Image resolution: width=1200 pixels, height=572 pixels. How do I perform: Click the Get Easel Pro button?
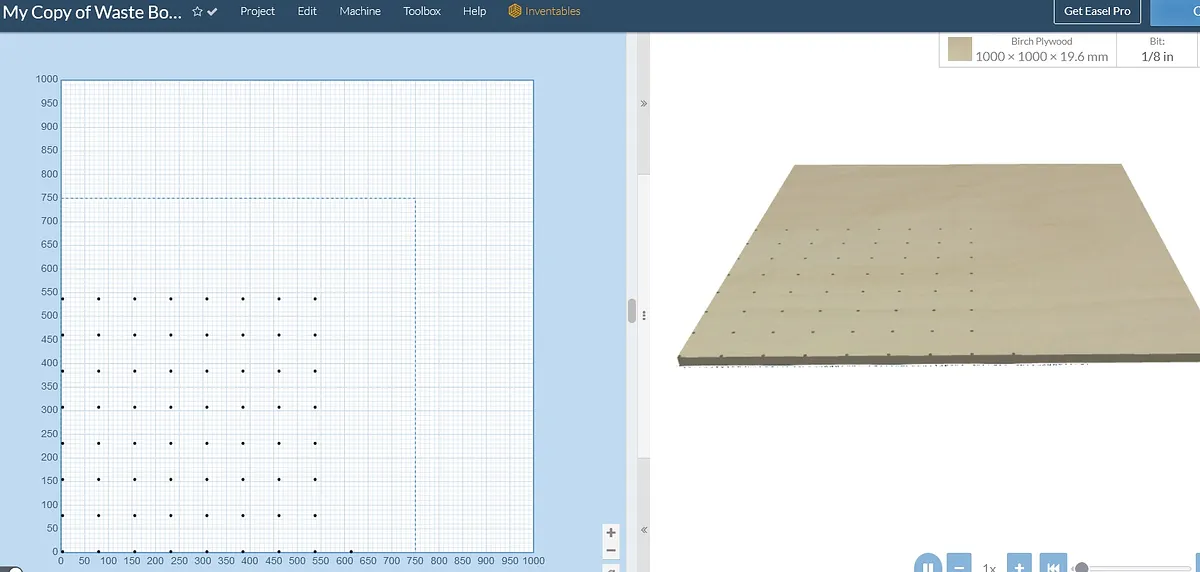(x=1097, y=11)
